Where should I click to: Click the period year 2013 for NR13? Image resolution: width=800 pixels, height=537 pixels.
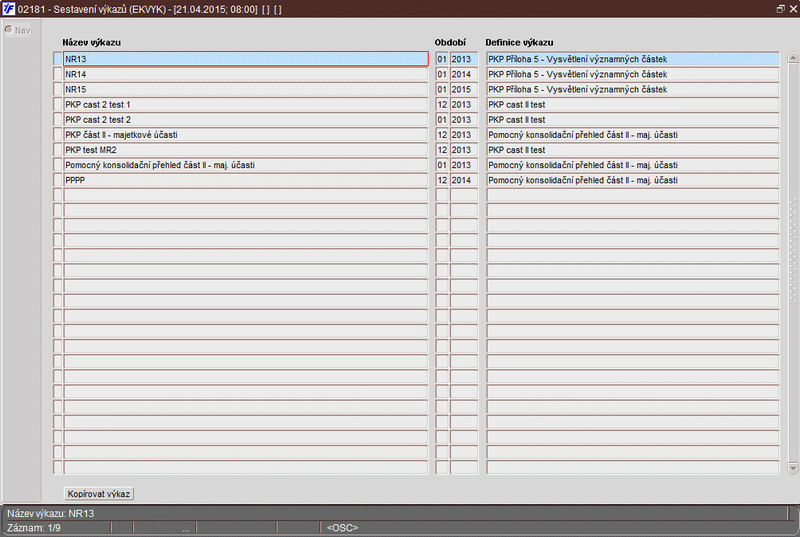point(464,59)
